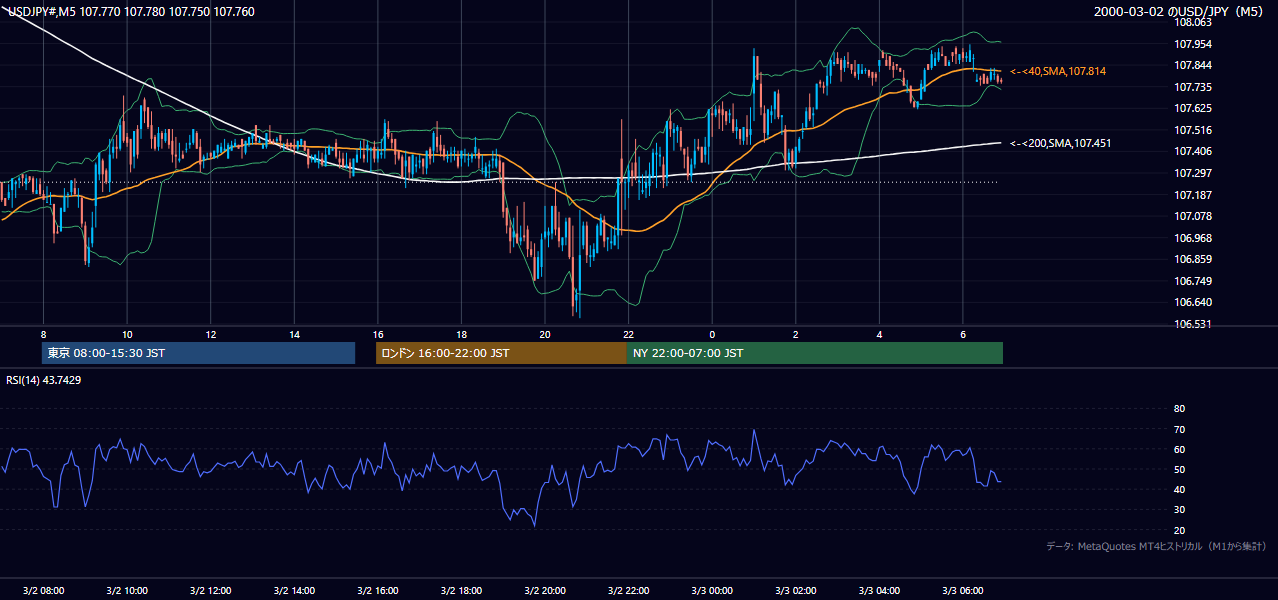Click price axis value 107.078
The height and width of the screenshot is (600, 1278).
coord(1193,216)
